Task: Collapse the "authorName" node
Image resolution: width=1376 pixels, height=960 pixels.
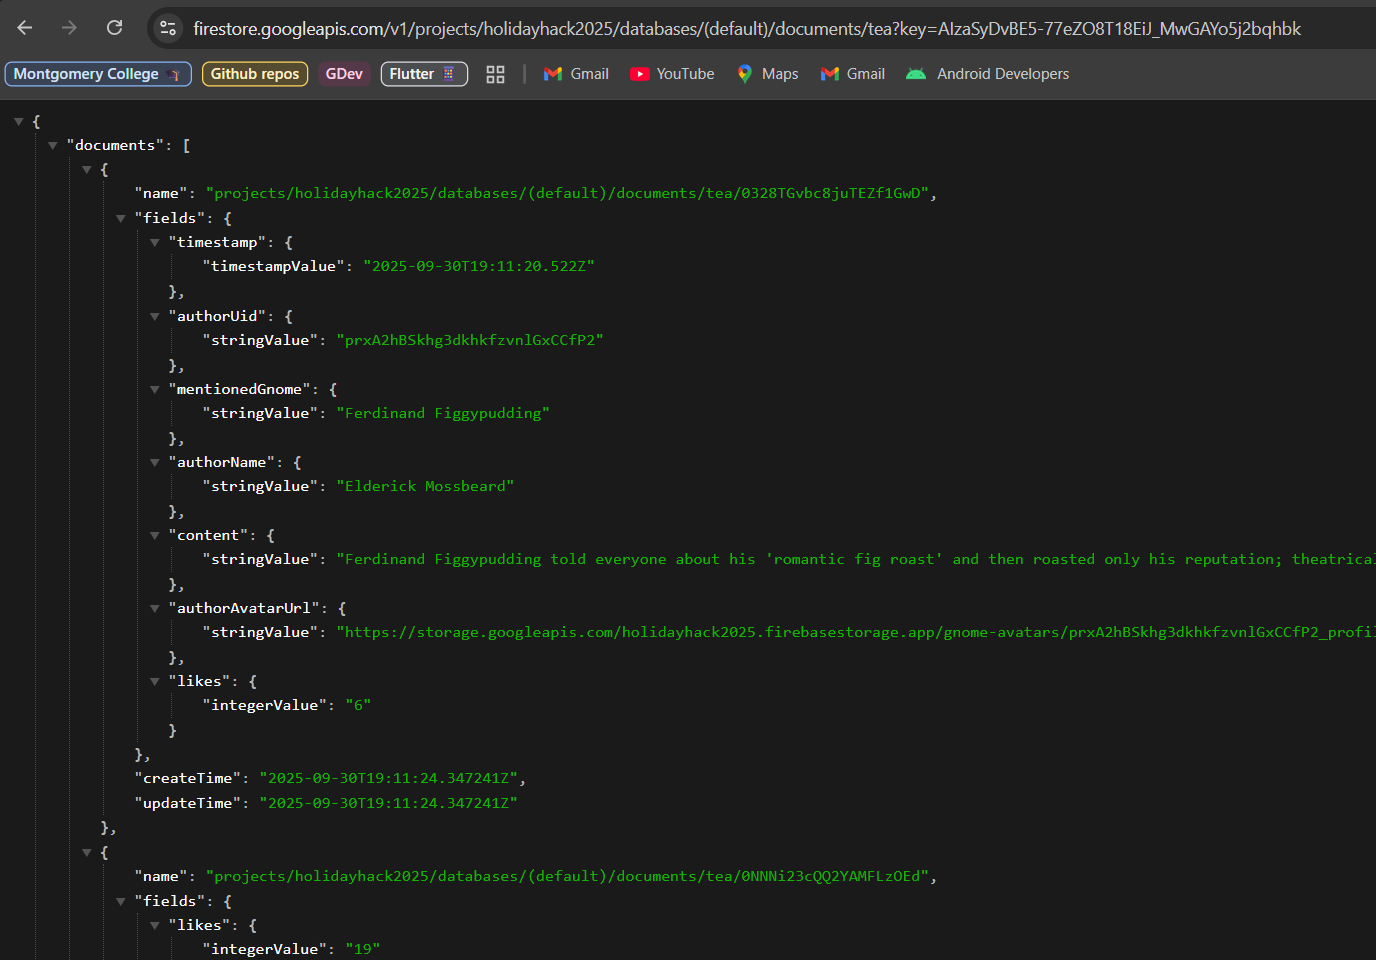Action: pyautogui.click(x=155, y=462)
